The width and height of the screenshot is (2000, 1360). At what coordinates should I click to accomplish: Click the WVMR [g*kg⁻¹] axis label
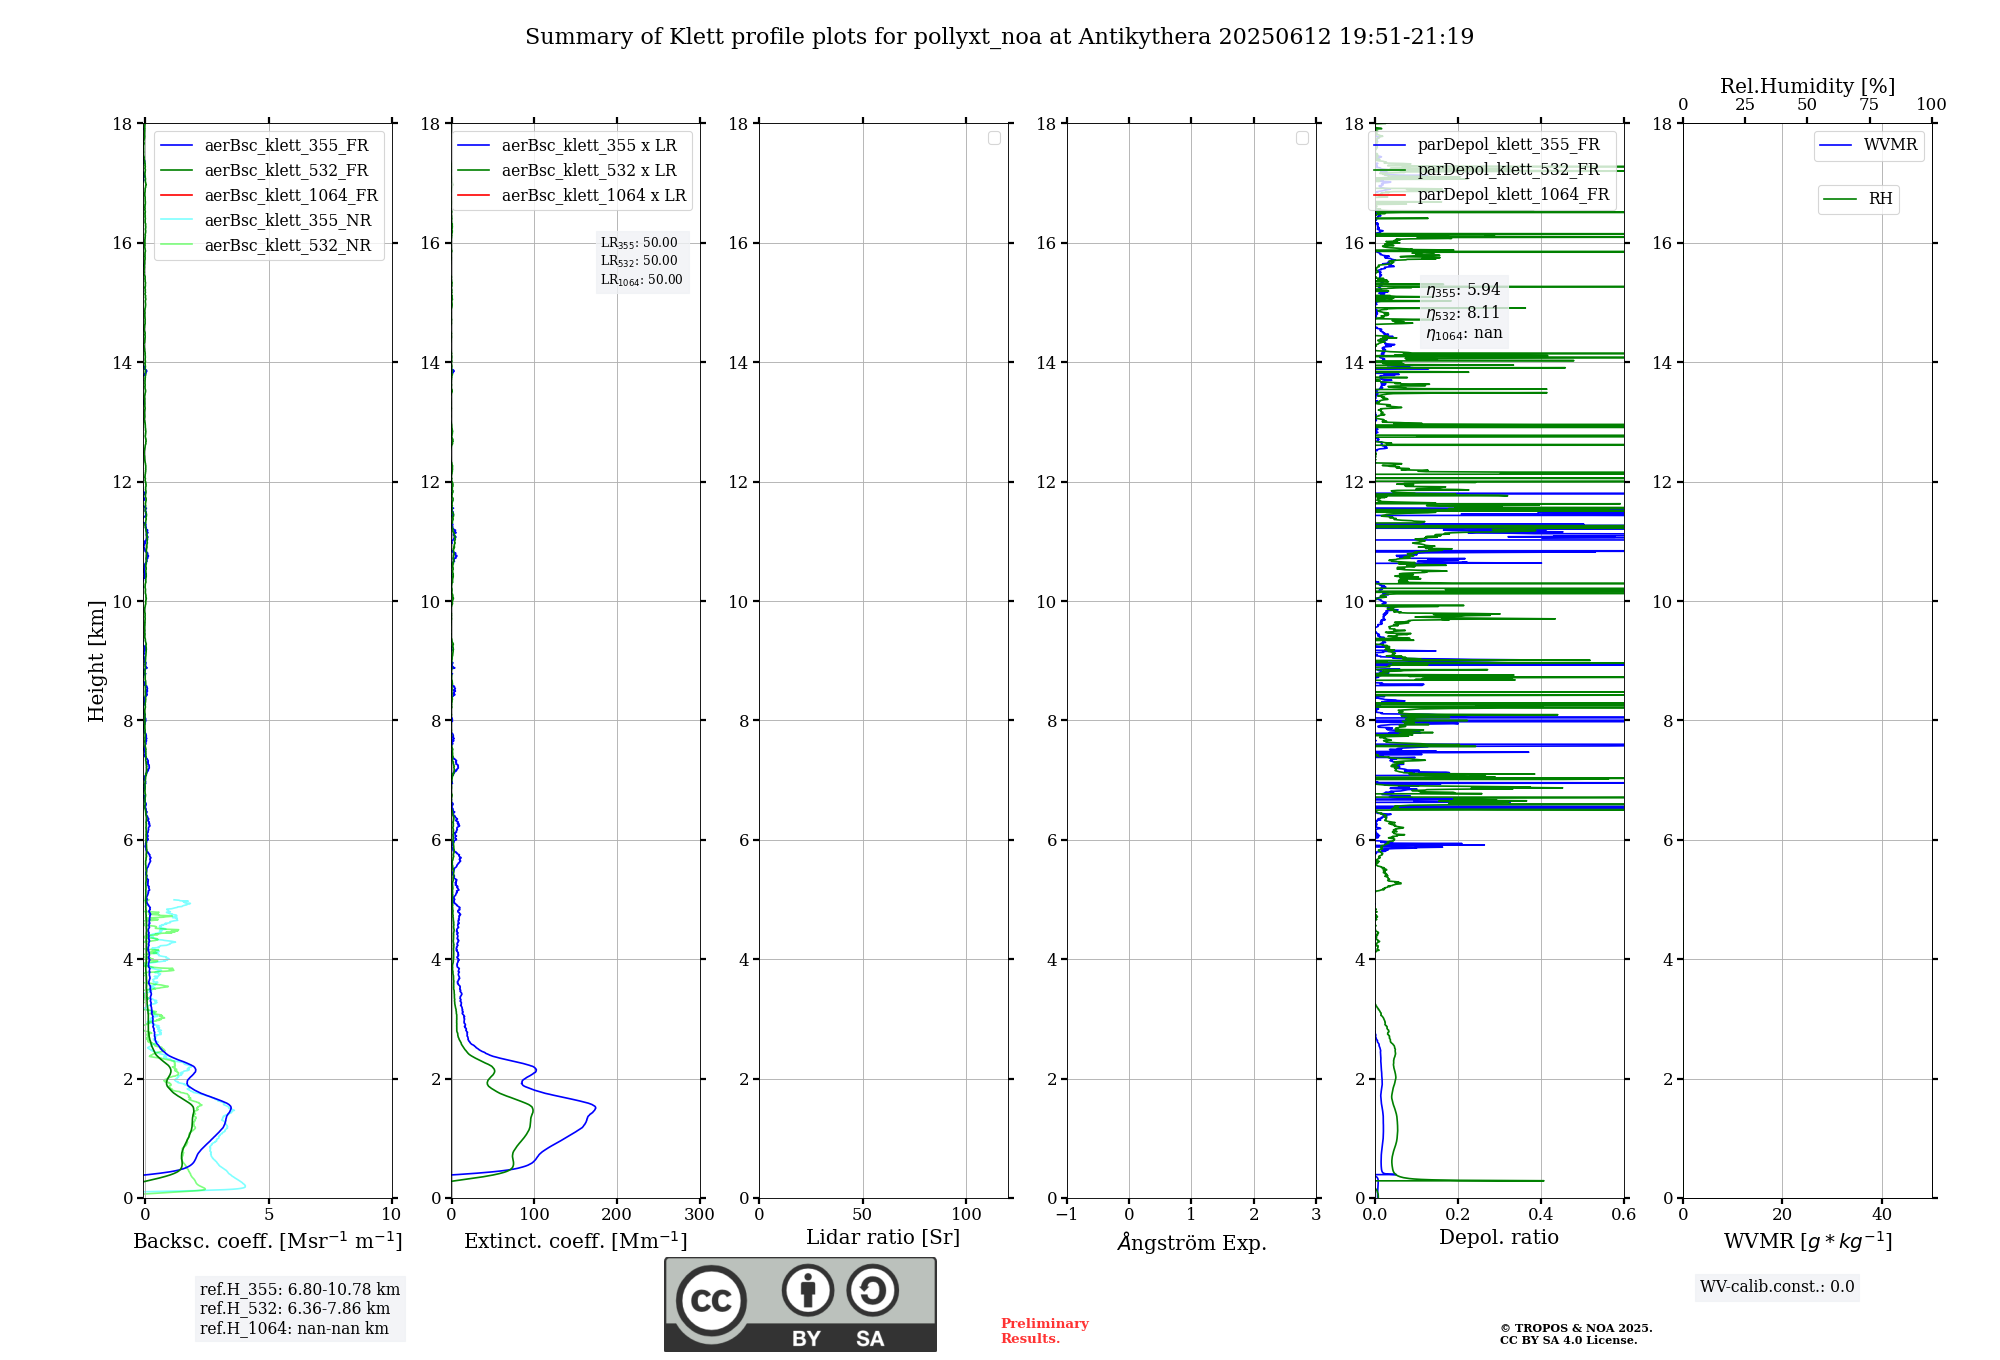tap(1808, 1242)
